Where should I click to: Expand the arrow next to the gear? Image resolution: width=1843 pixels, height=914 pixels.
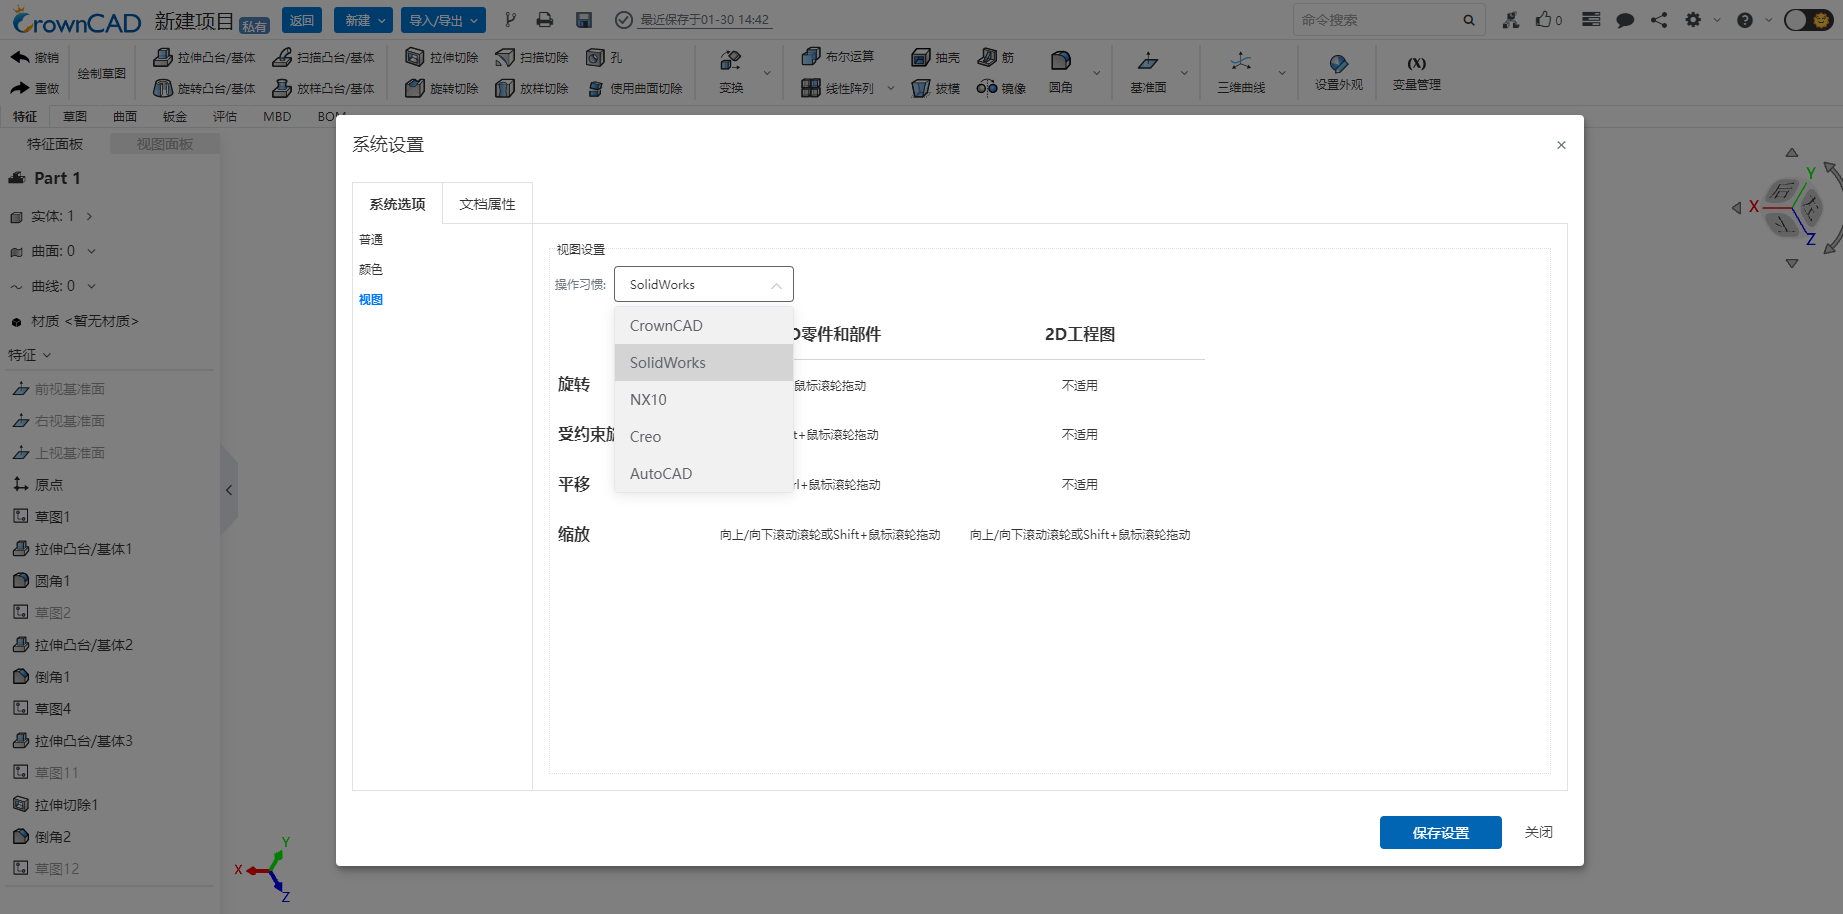(x=1717, y=20)
